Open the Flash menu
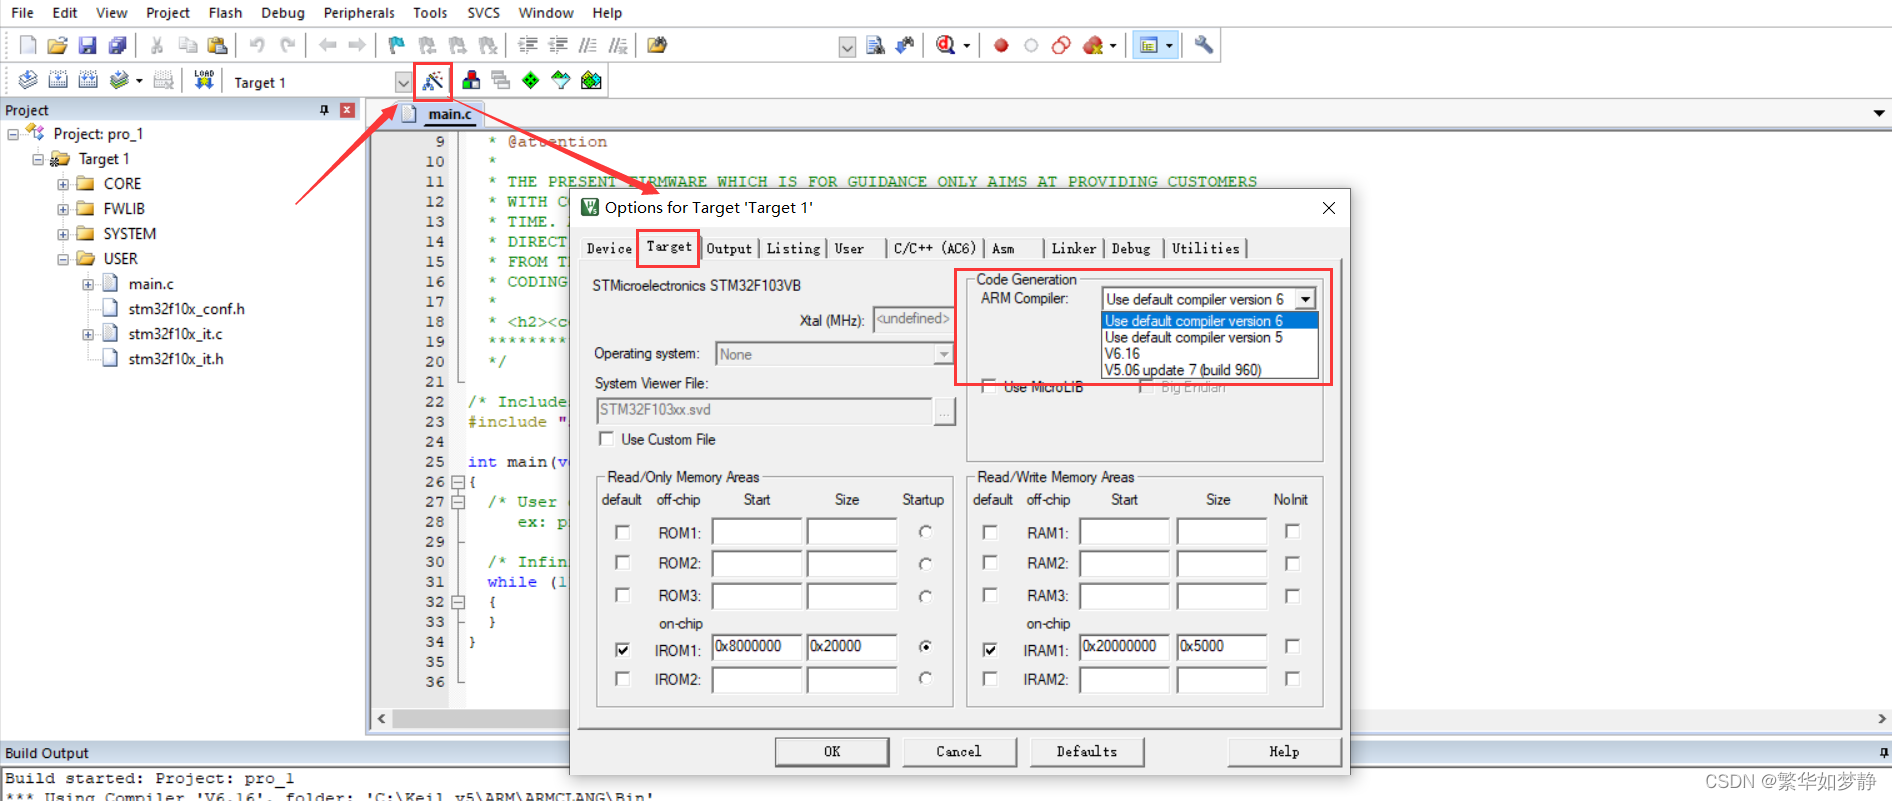This screenshot has width=1892, height=801. [225, 13]
